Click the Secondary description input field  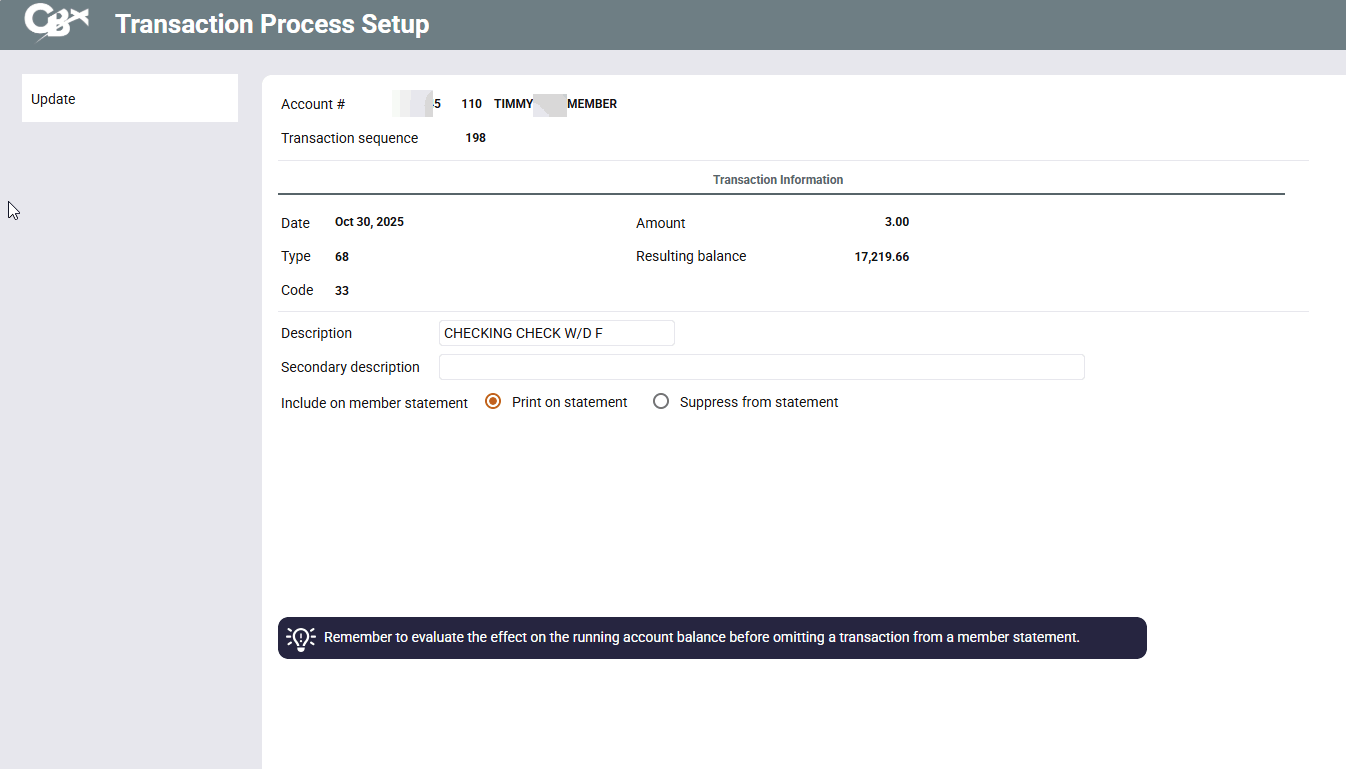(761, 367)
